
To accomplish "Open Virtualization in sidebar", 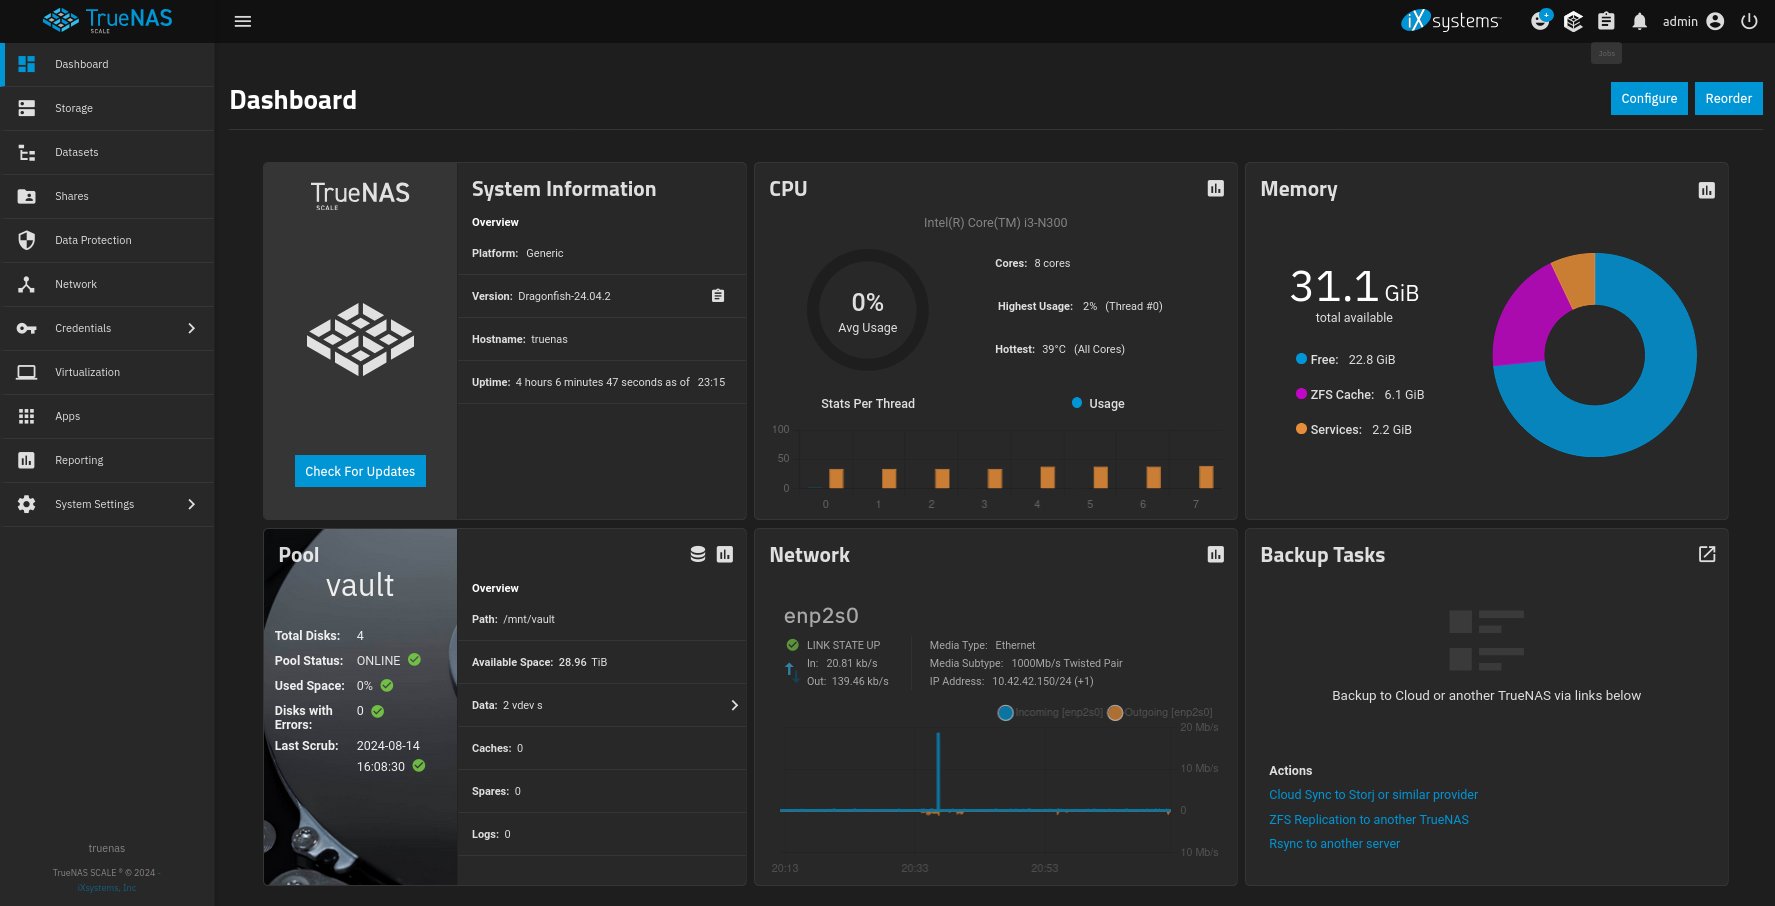I will pyautogui.click(x=107, y=372).
